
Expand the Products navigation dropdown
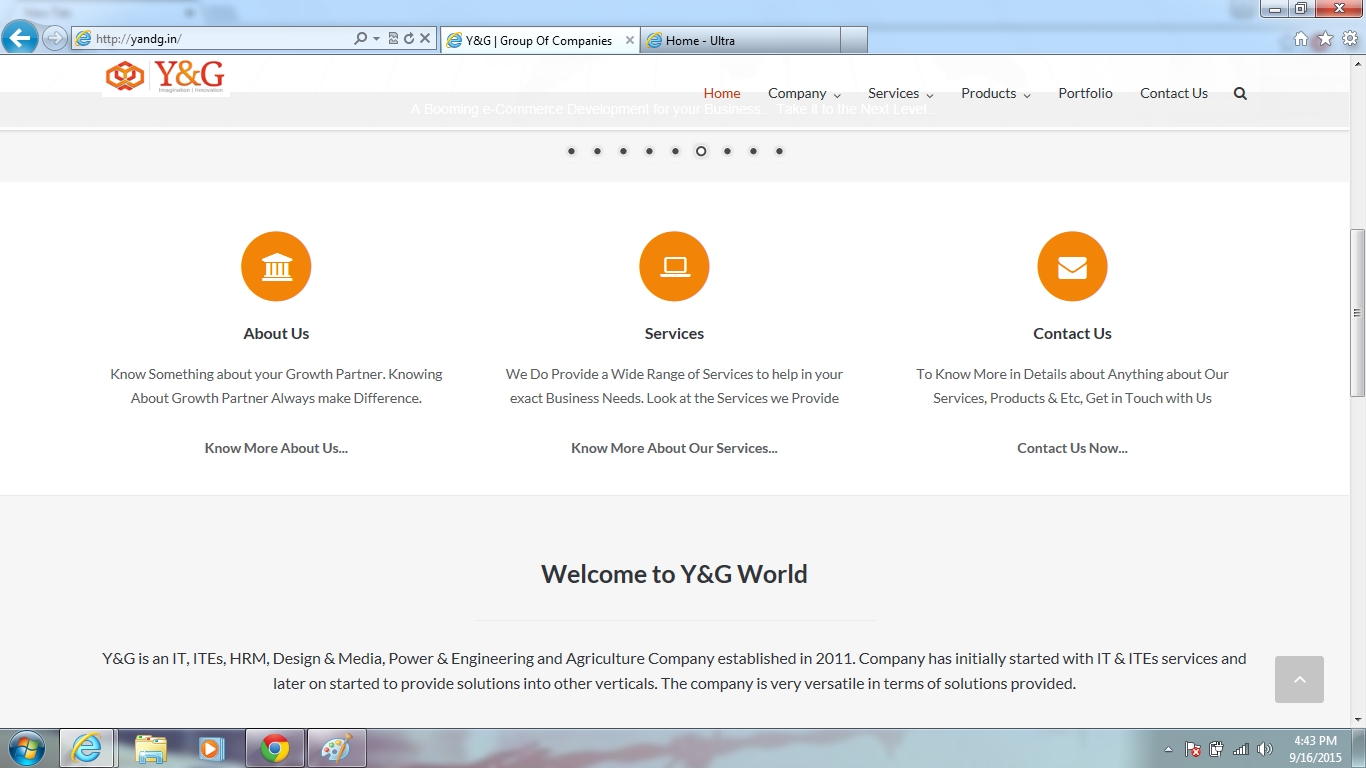[995, 94]
